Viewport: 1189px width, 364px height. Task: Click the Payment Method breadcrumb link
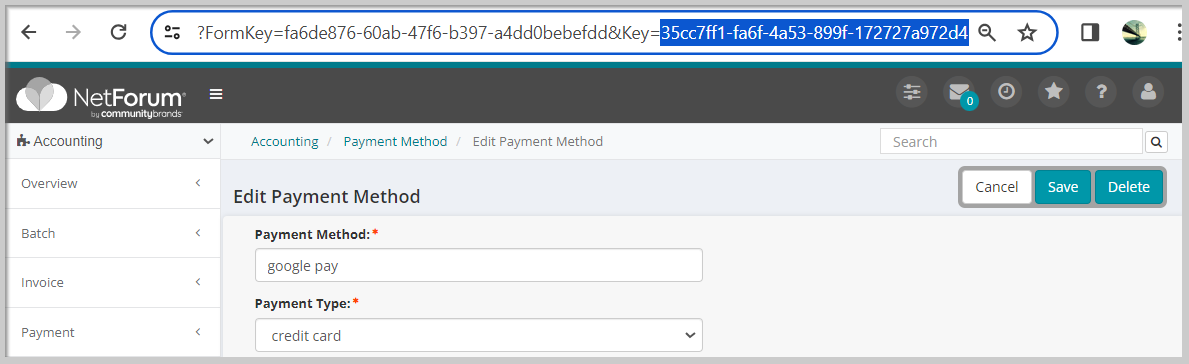click(x=395, y=141)
